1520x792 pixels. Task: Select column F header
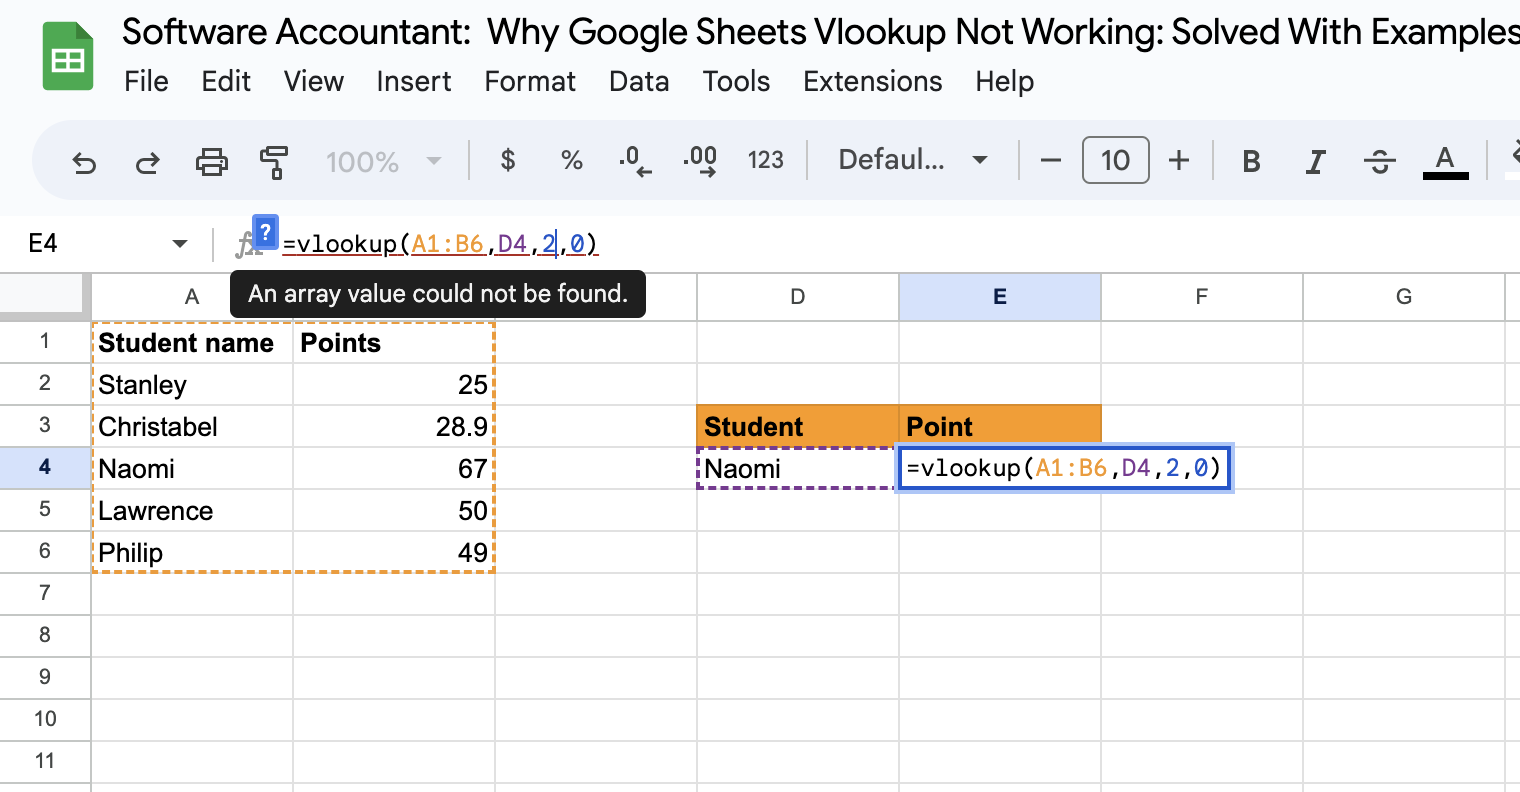[1201, 297]
